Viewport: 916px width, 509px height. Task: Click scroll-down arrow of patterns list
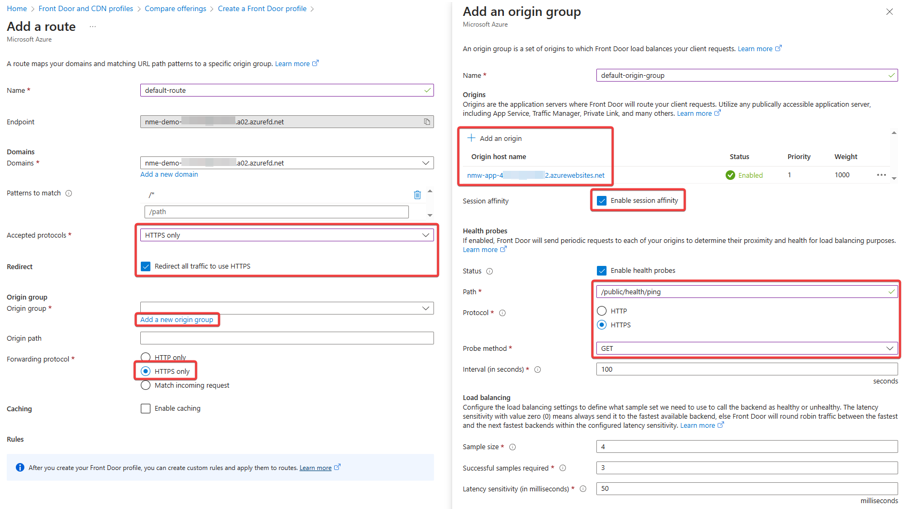[x=430, y=215]
